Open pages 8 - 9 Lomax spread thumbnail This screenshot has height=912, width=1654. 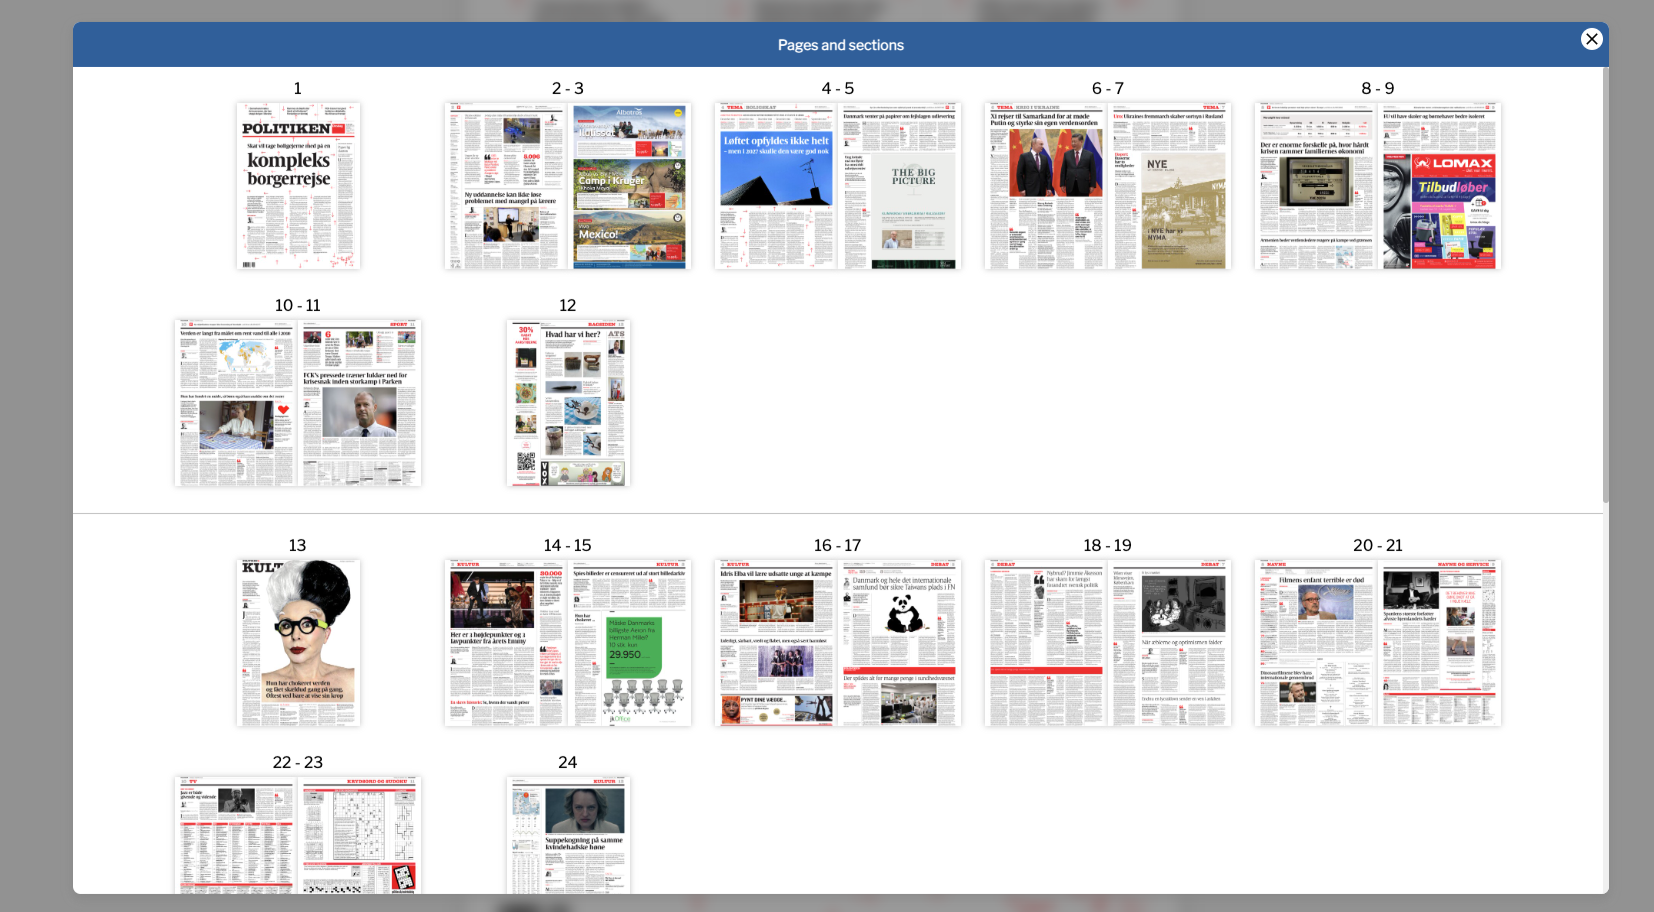[x=1378, y=186]
